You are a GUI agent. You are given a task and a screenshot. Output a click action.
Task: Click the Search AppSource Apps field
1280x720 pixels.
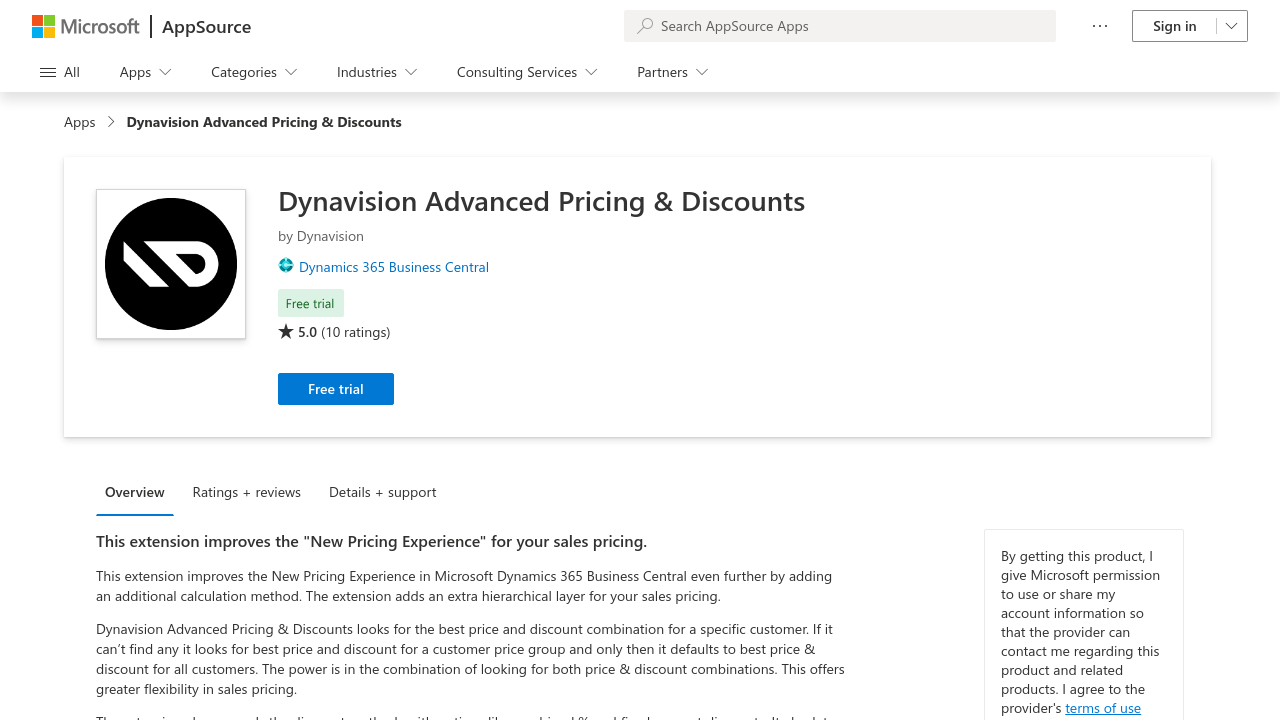pyautogui.click(x=840, y=26)
